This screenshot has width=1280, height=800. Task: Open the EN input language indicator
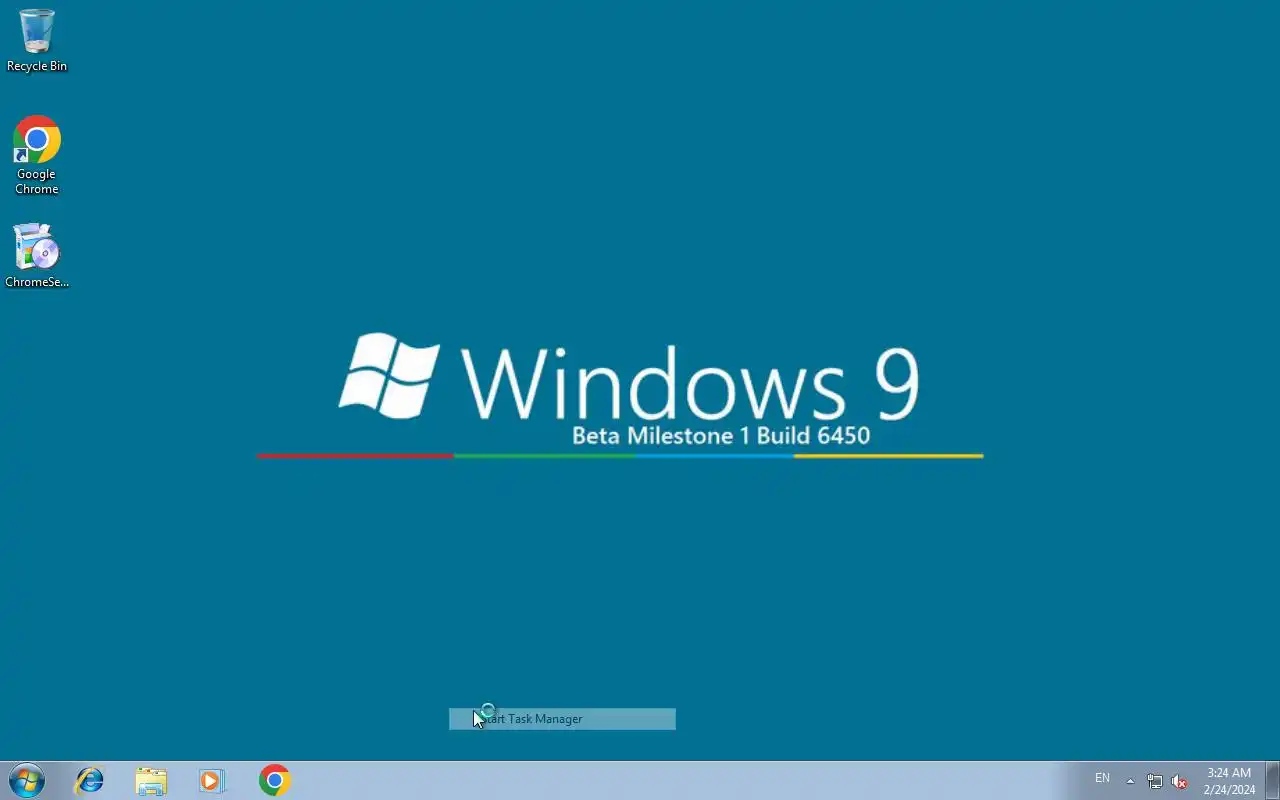pyautogui.click(x=1102, y=778)
